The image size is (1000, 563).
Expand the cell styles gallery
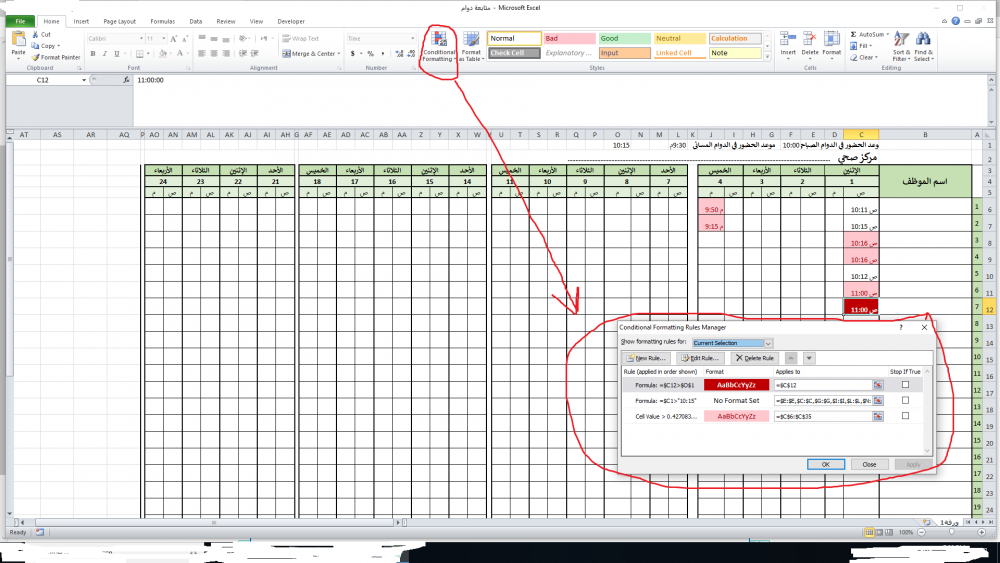767,57
